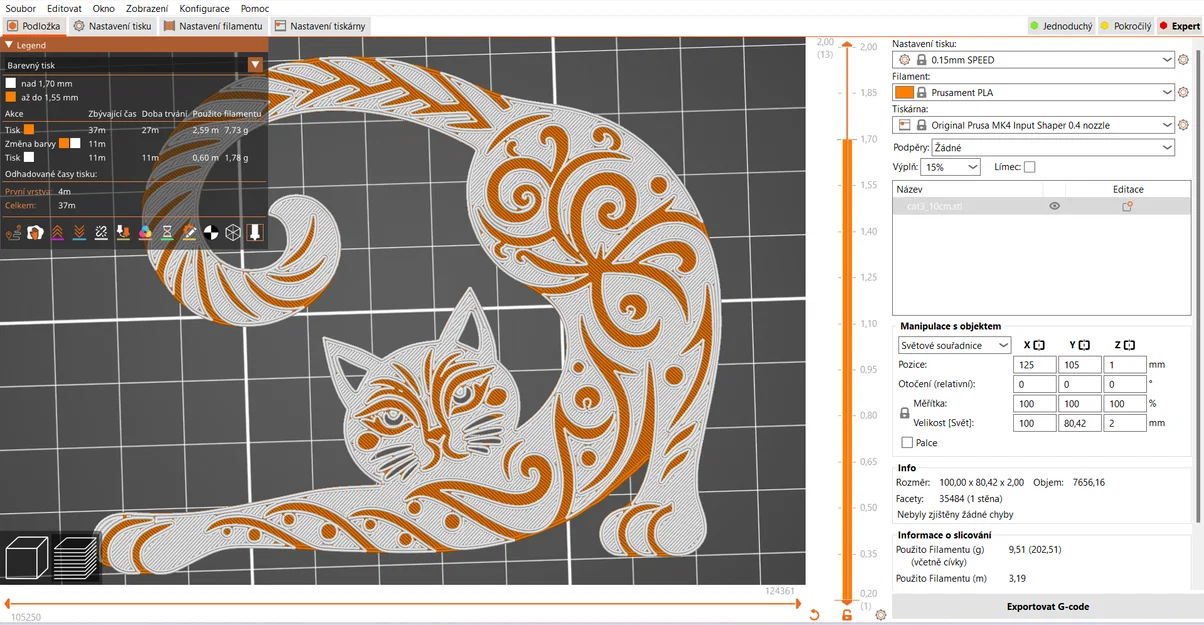Screen dimensions: 1204x625
Task: Switch to sliced layers preview view
Action: 76,559
